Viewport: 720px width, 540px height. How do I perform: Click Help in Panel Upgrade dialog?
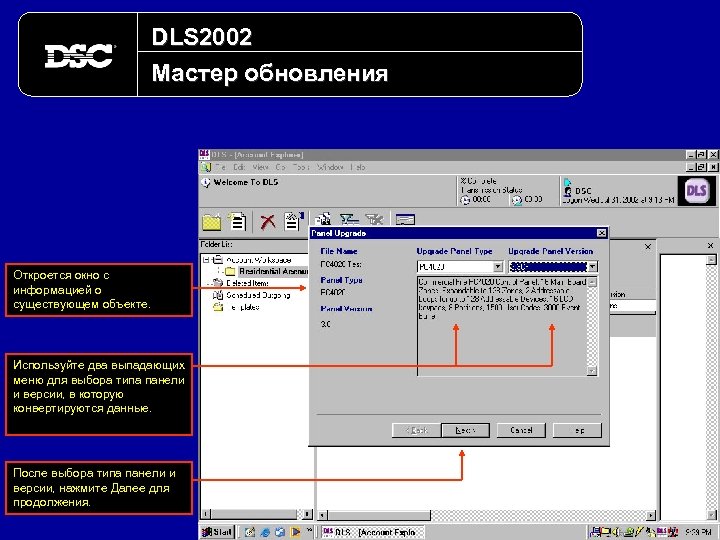click(x=577, y=430)
